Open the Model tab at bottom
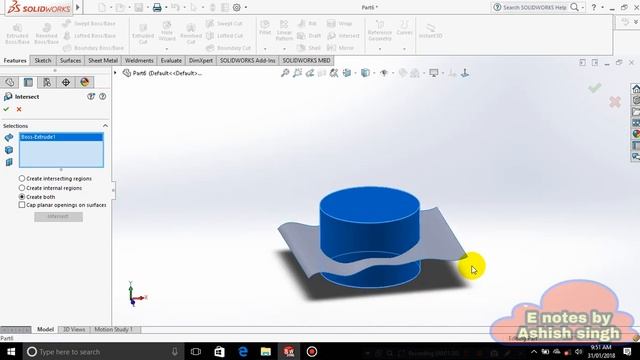The height and width of the screenshot is (360, 640). tap(45, 329)
